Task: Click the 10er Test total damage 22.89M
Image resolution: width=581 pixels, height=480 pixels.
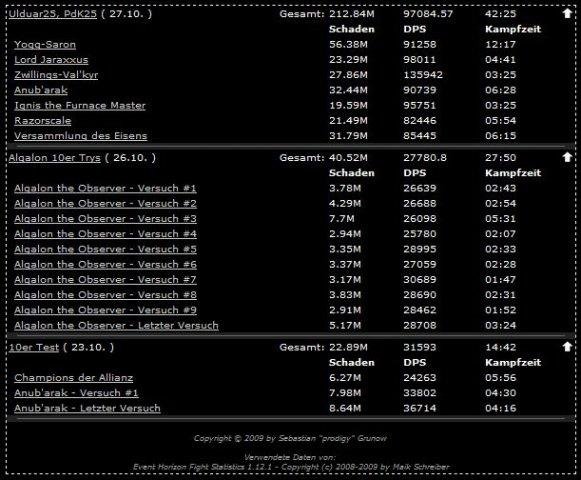Action: pyautogui.click(x=348, y=348)
